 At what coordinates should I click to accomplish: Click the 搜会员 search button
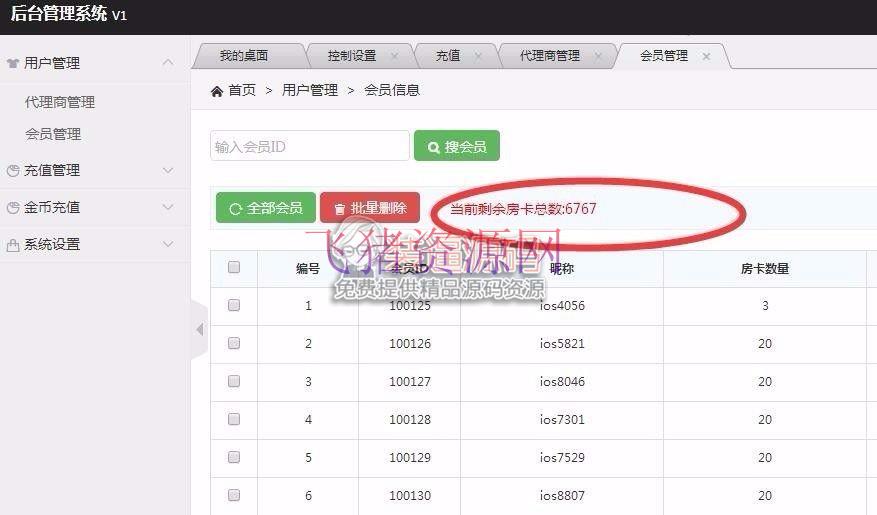(x=456, y=146)
